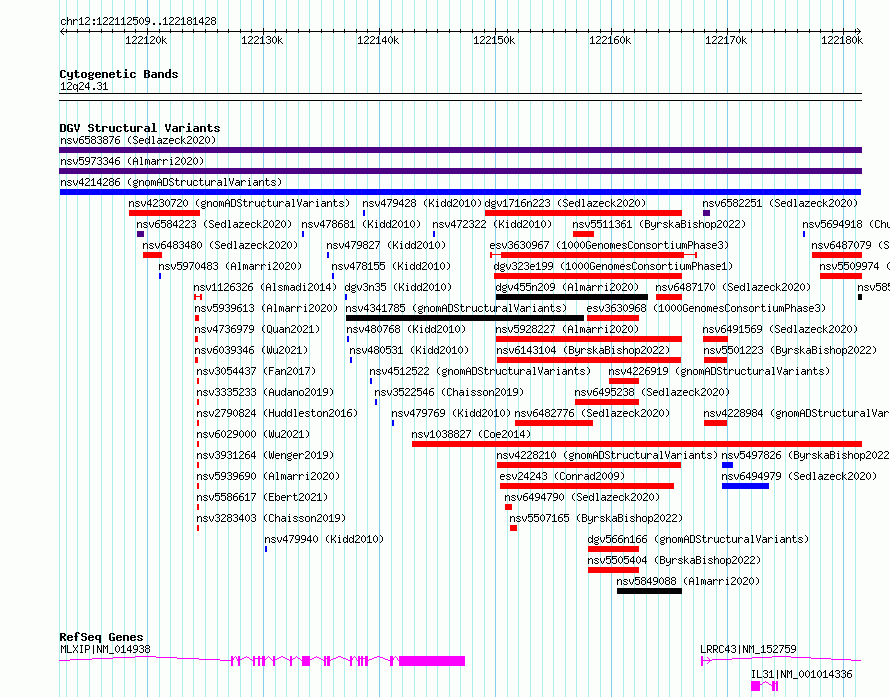Click nsv6494790 (Sedlazeck2020) label
The height and width of the screenshot is (697, 890).
pos(582,497)
